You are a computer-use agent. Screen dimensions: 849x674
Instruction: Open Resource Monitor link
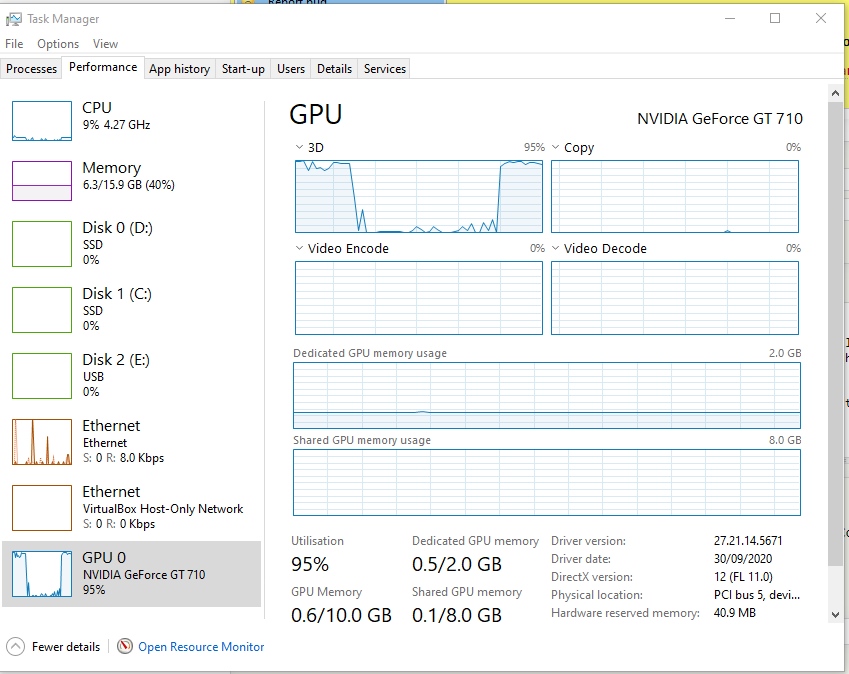(x=201, y=646)
